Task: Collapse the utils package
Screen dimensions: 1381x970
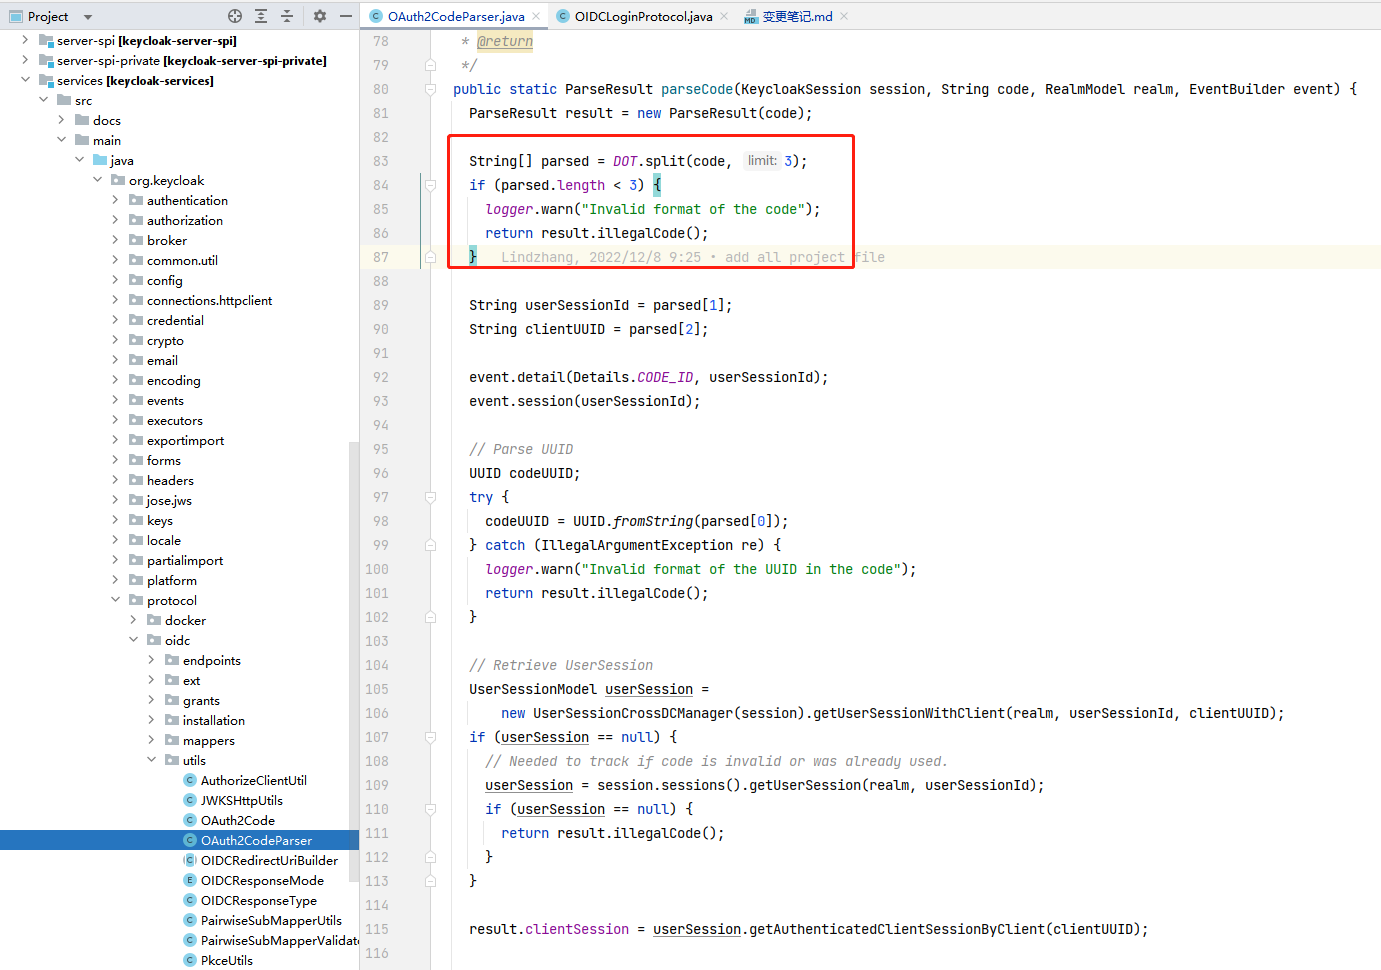Action: 151,760
